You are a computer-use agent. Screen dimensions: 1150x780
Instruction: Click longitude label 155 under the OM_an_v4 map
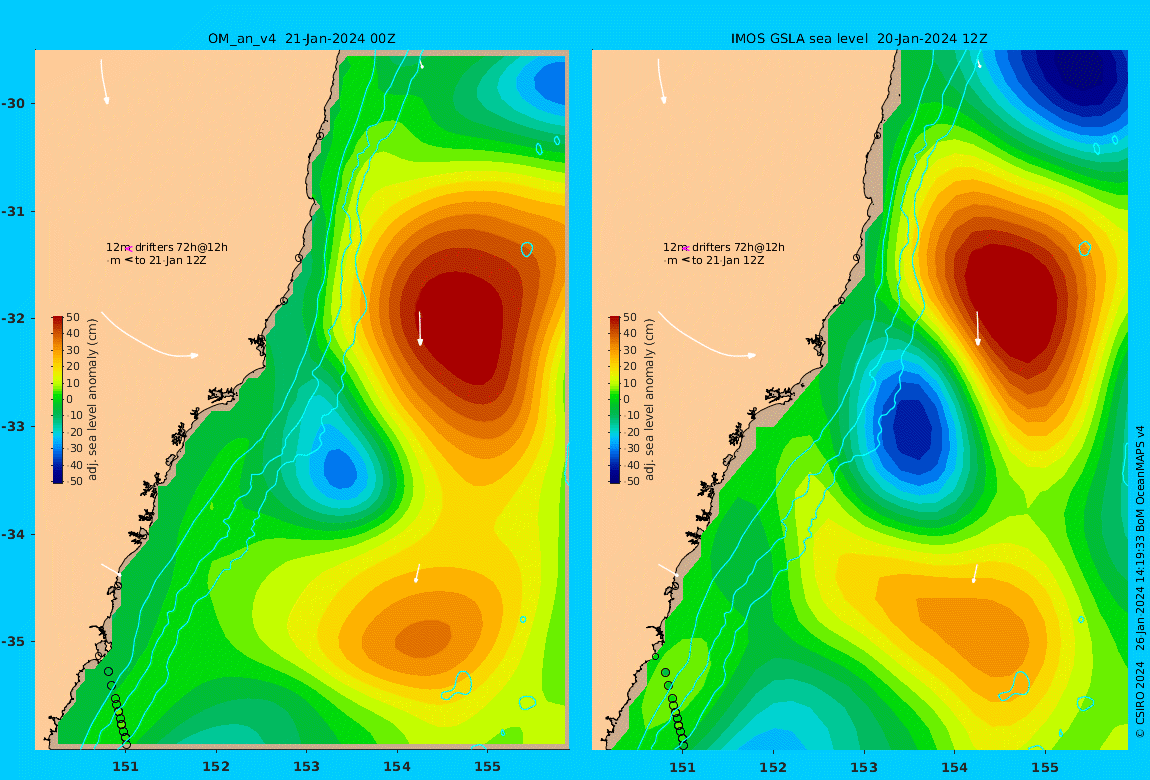tap(487, 767)
